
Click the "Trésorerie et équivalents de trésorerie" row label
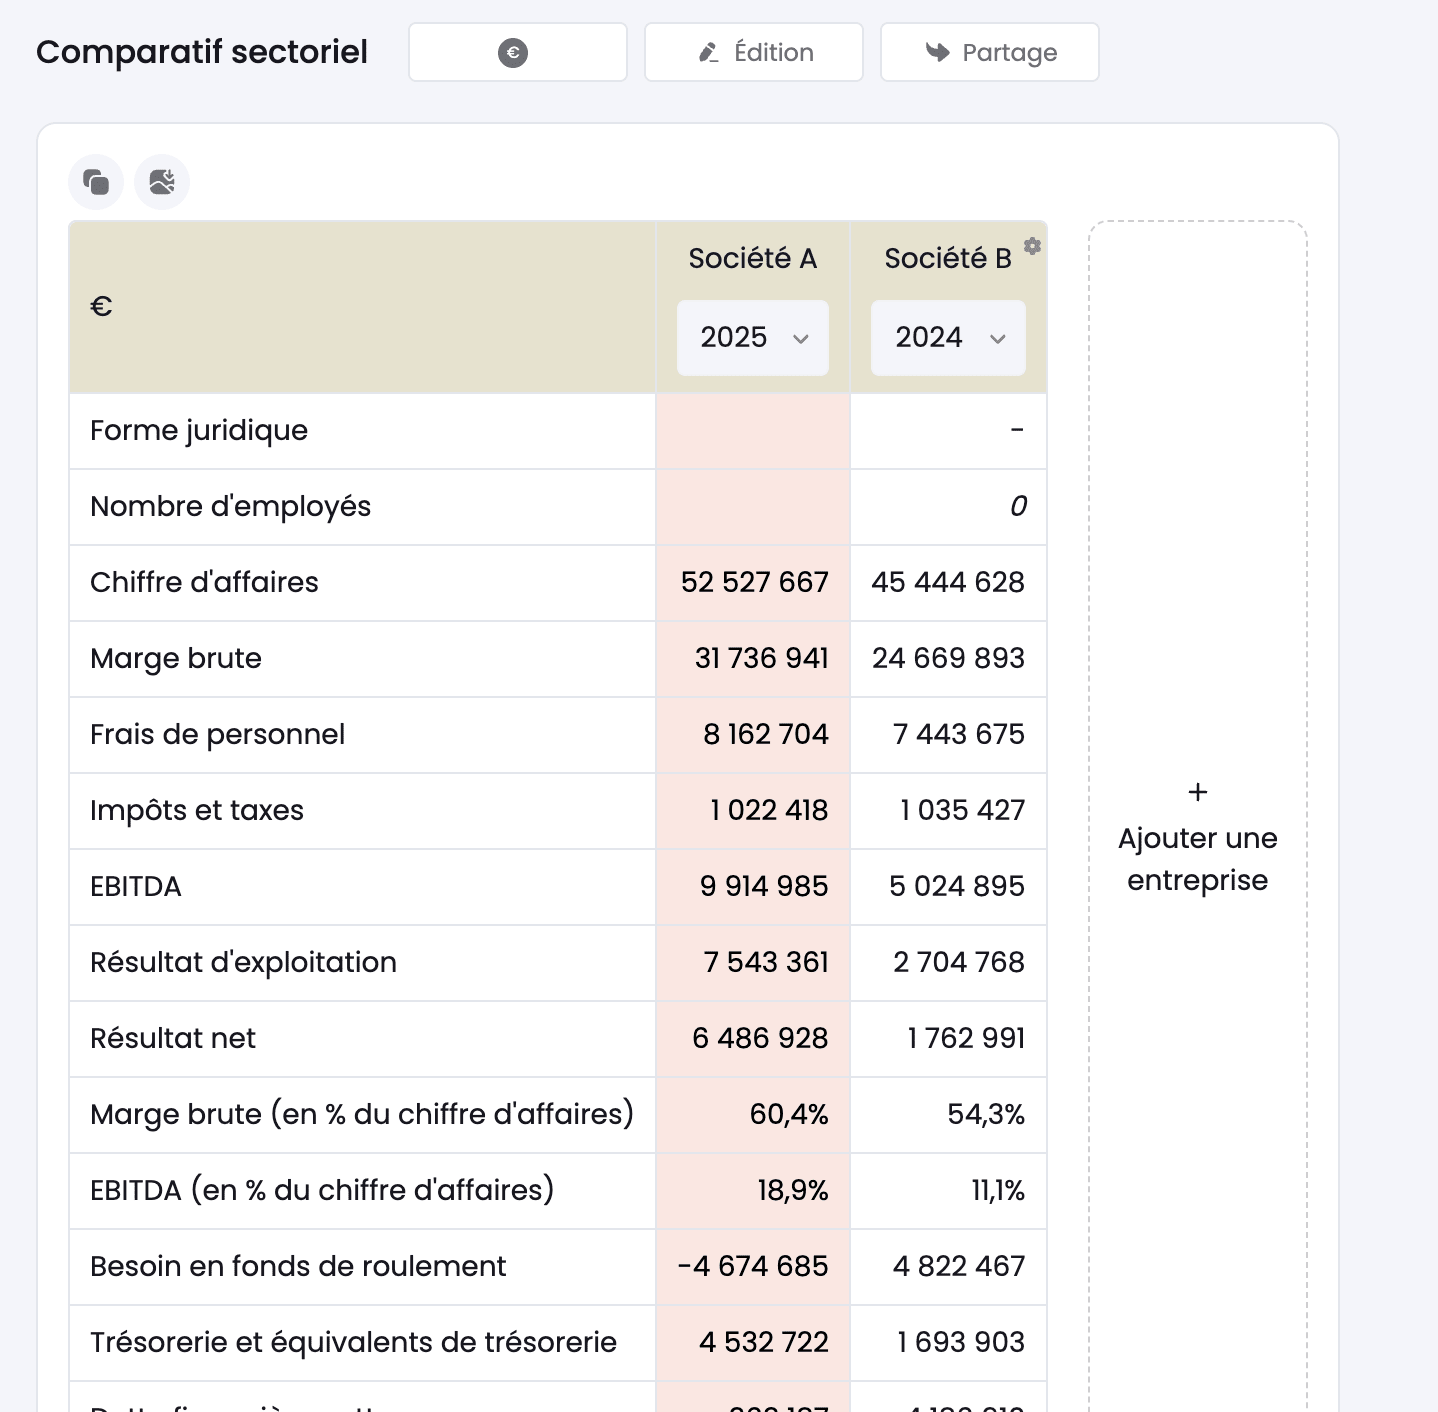click(353, 1342)
